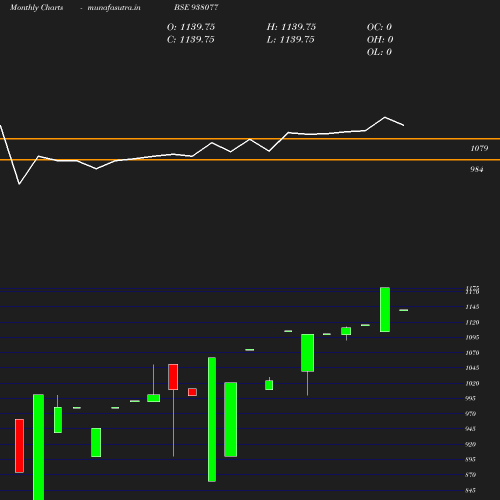Click the rightmost tall green candle reaching 1170
The width and height of the screenshot is (500, 500).
[385, 309]
